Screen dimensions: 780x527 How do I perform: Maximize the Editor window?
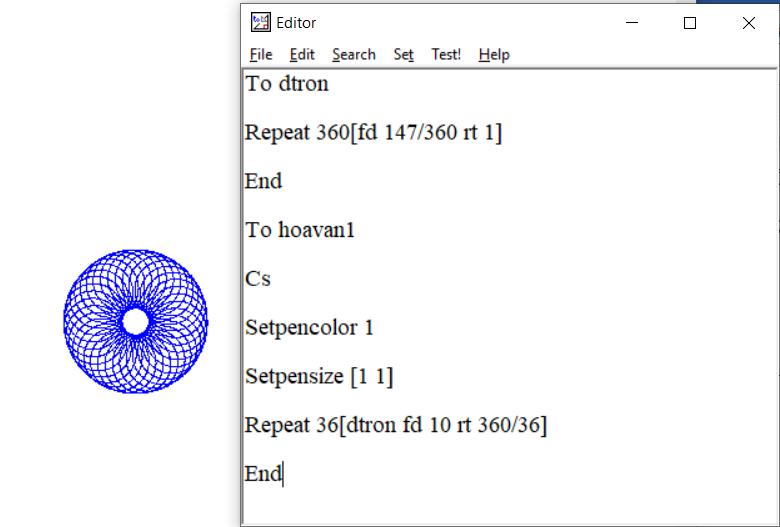pos(690,23)
